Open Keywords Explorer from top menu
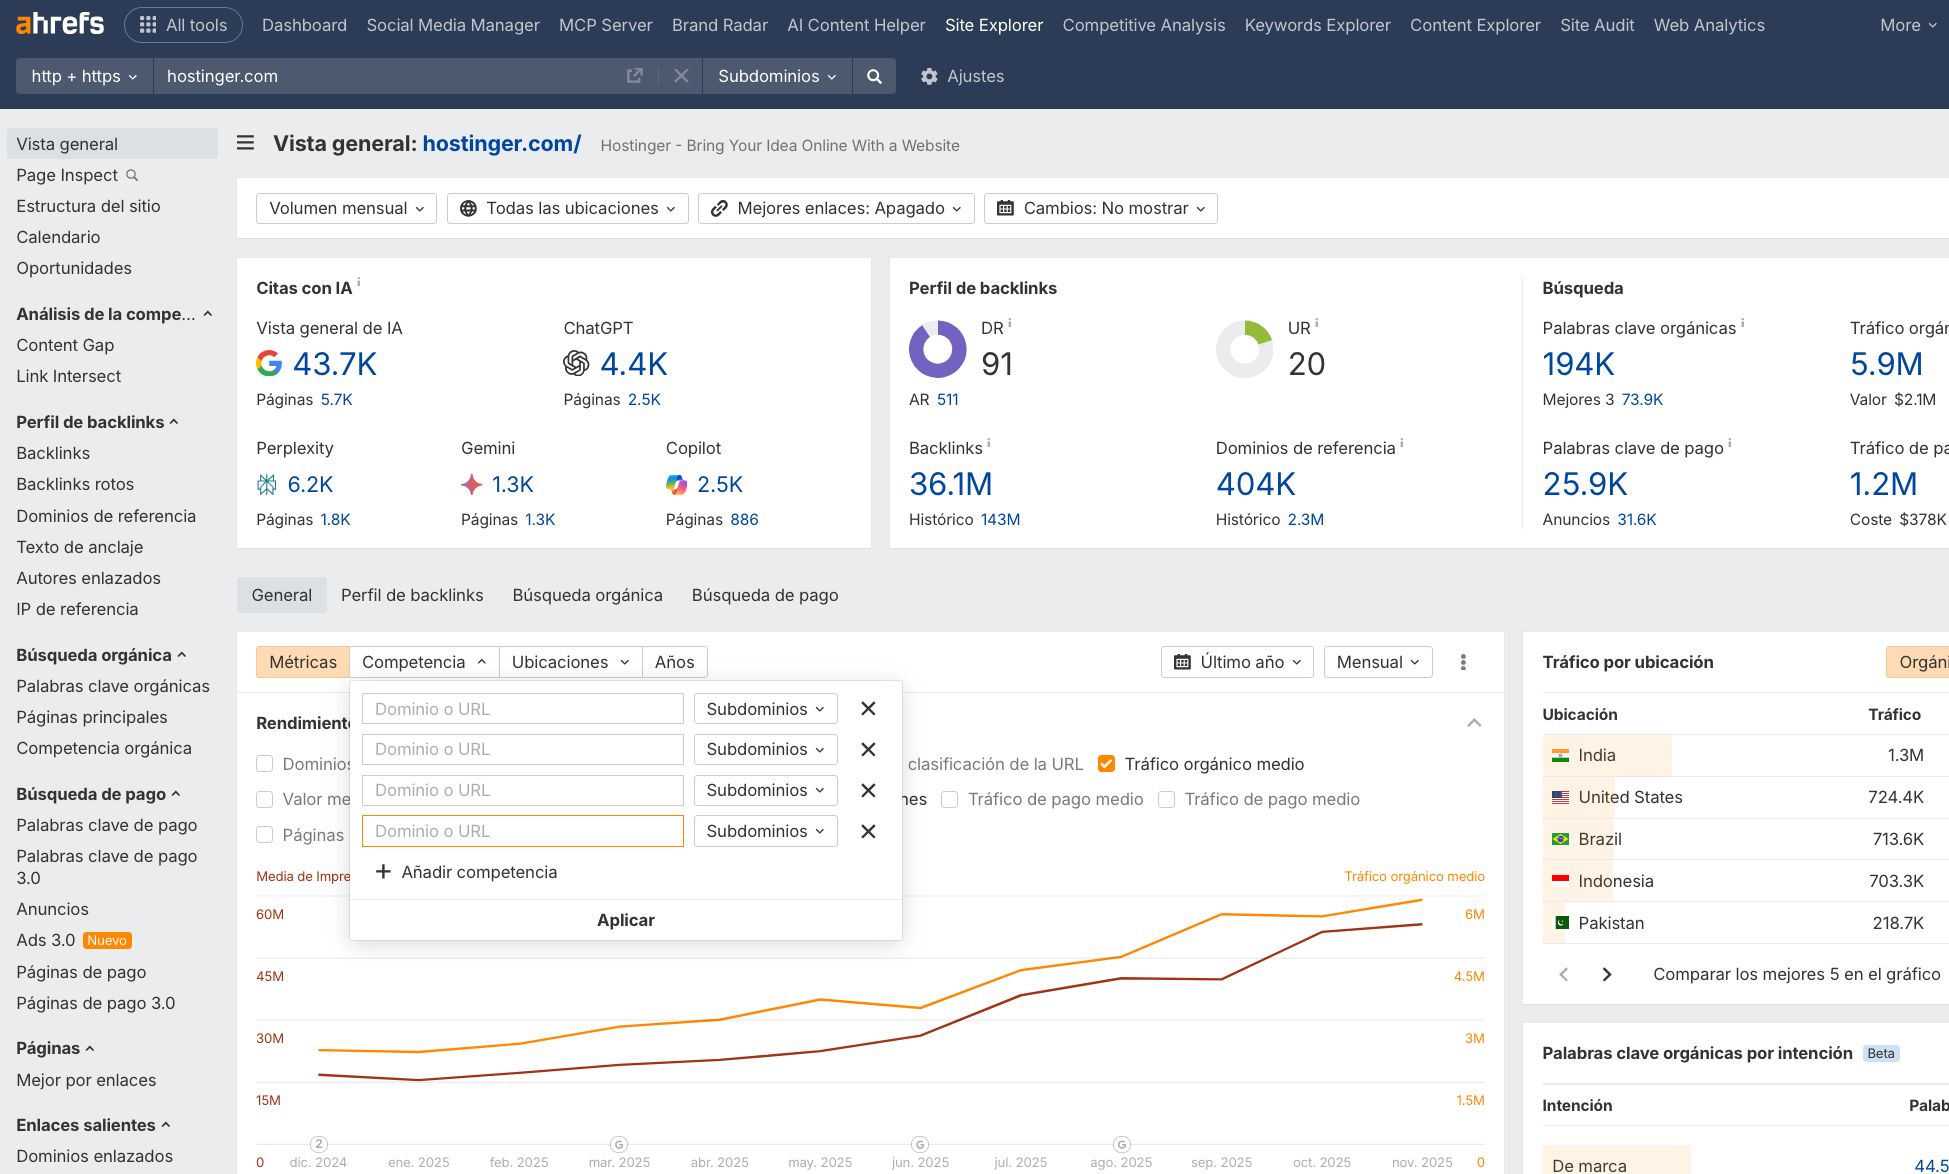 tap(1317, 25)
